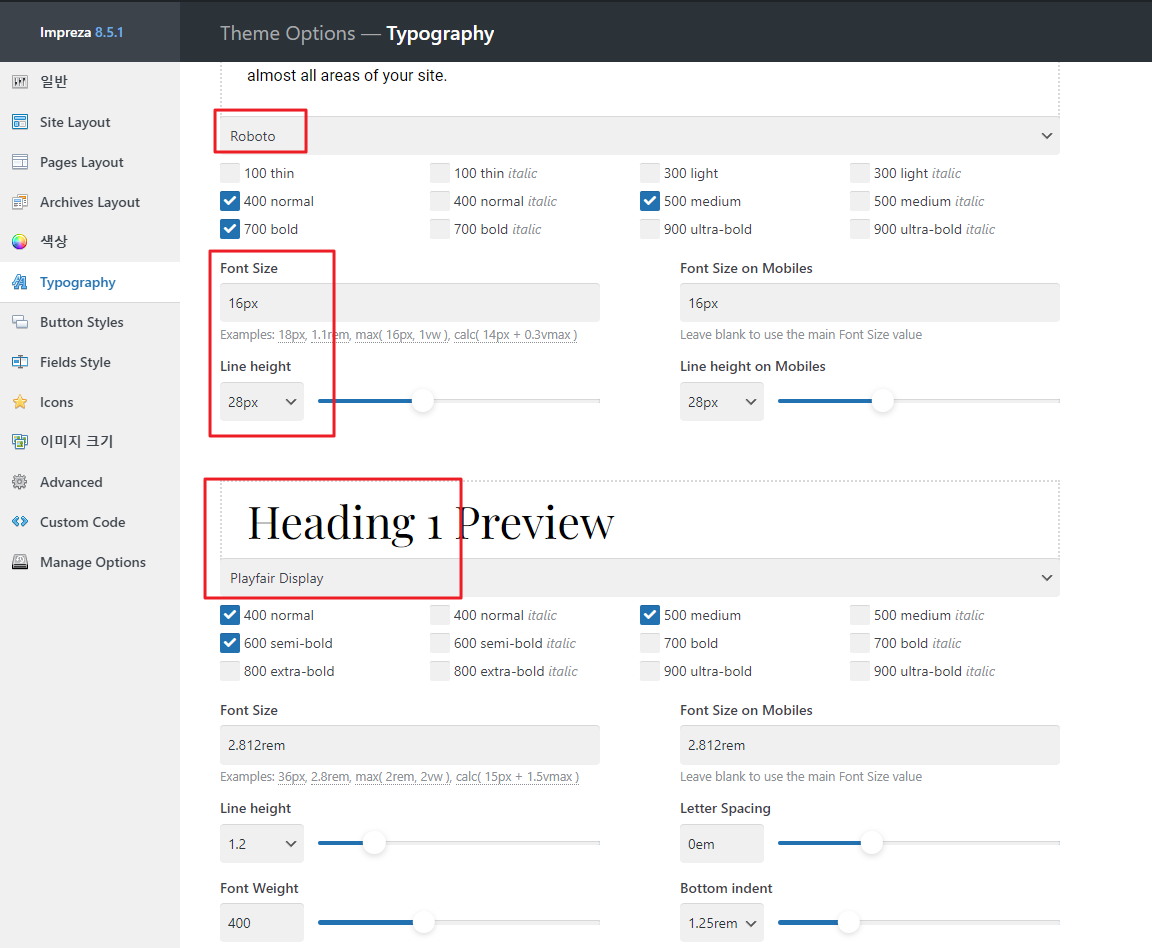Click the 이미지 크기 icon
This screenshot has width=1152, height=948.
pyautogui.click(x=20, y=441)
